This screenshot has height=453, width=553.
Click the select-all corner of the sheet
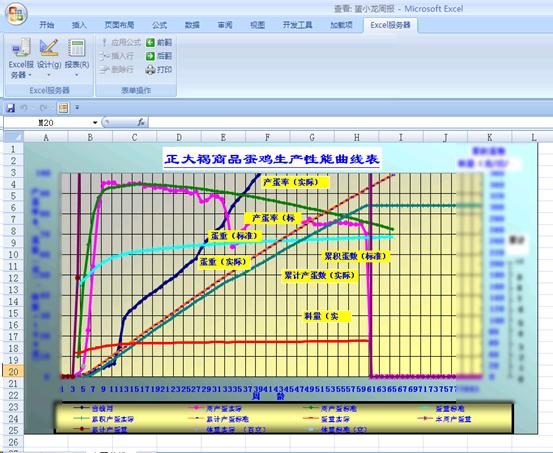13,137
